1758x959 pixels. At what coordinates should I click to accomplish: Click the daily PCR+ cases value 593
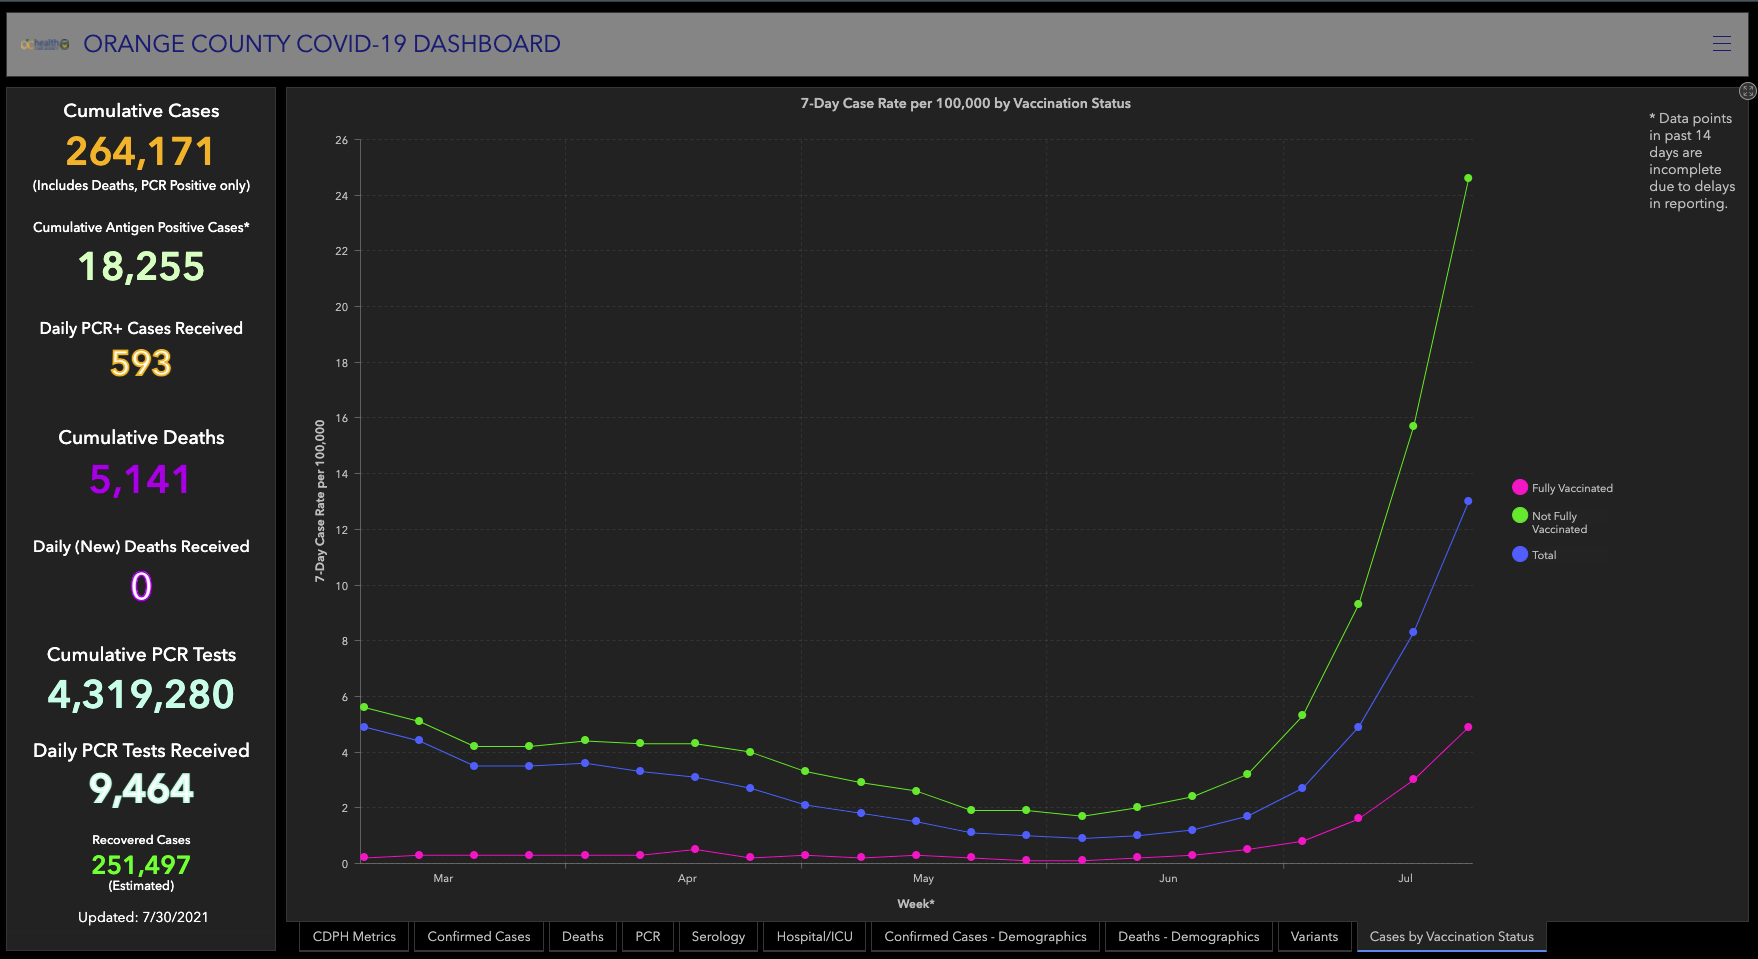coord(141,363)
